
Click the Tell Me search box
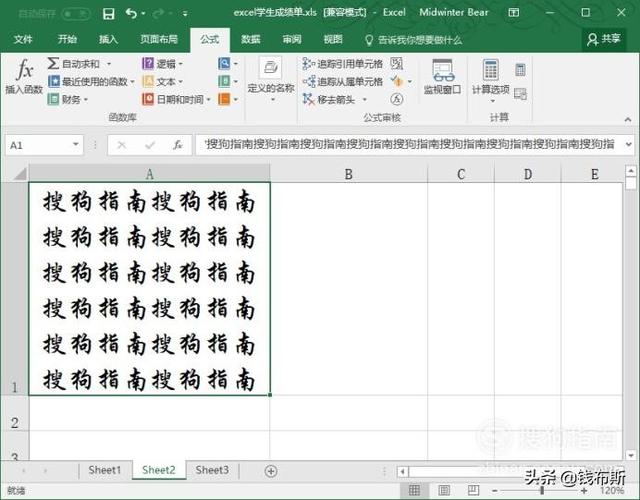413,40
